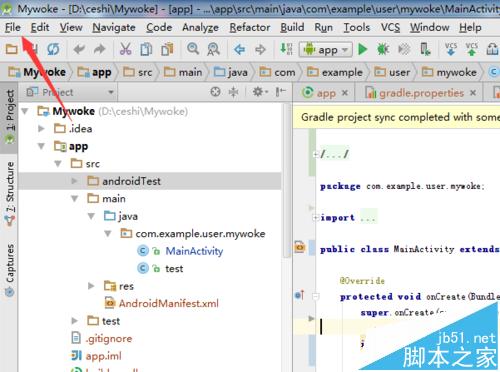Open the File menu

13,27
